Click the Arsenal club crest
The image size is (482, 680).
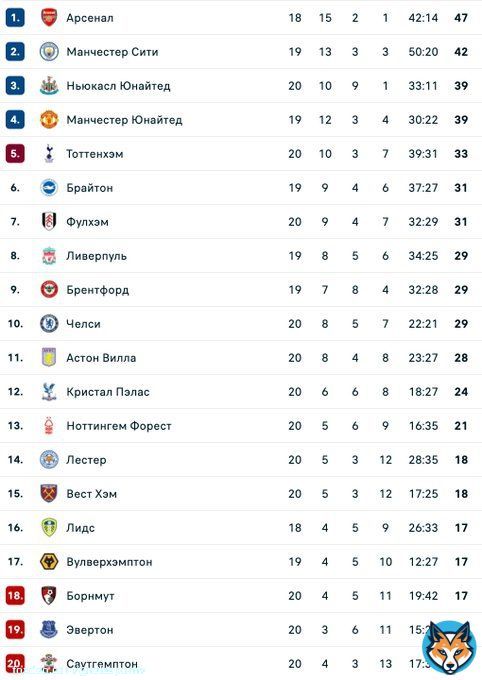49,18
